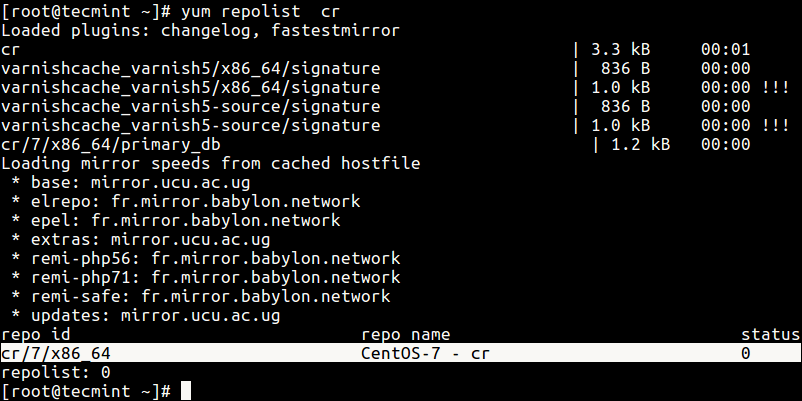Viewport: 802px width, 401px height.
Task: Click the 'repo id' column header
Action: (36, 334)
